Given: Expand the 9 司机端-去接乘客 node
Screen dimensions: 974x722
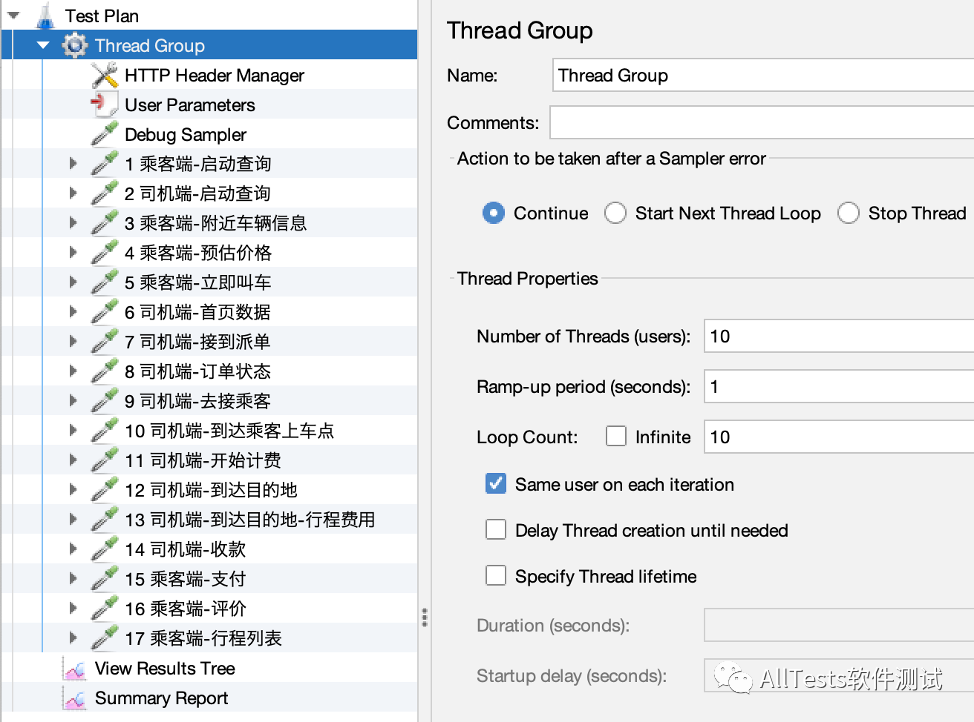Looking at the screenshot, I should (x=73, y=401).
